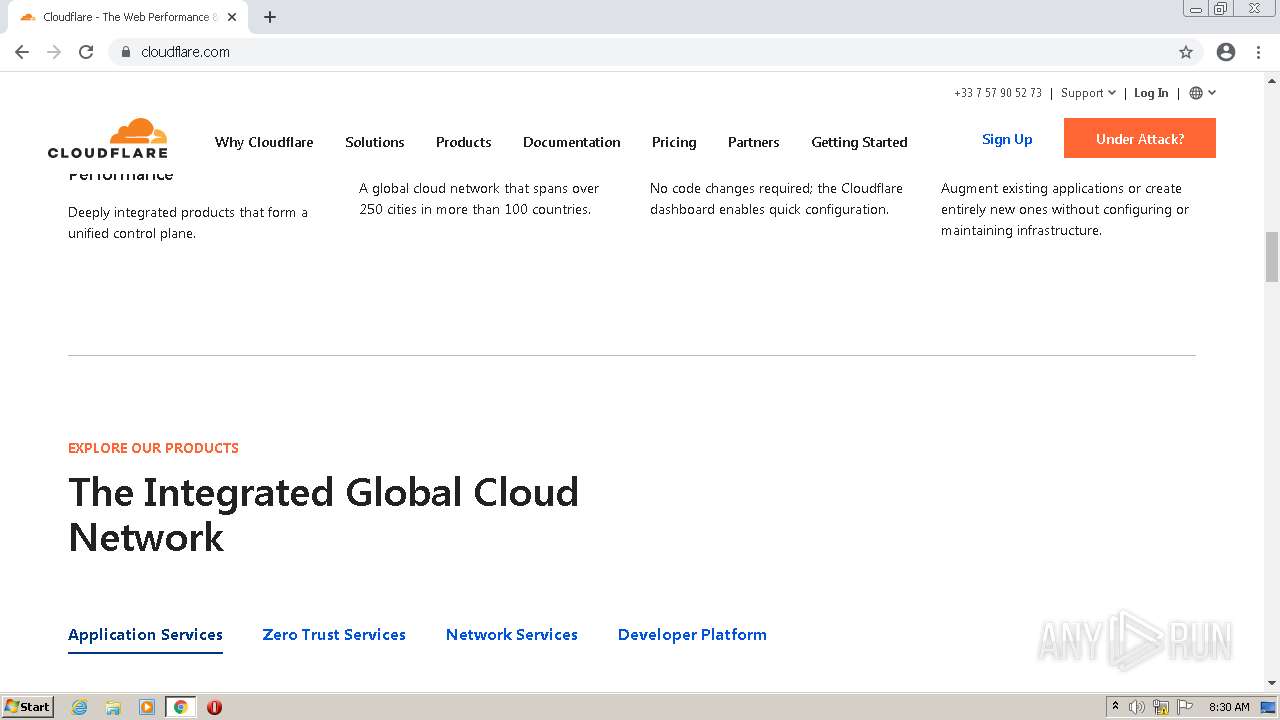1280x720 pixels.
Task: Open a new tab with the plus button
Action: 270,17
